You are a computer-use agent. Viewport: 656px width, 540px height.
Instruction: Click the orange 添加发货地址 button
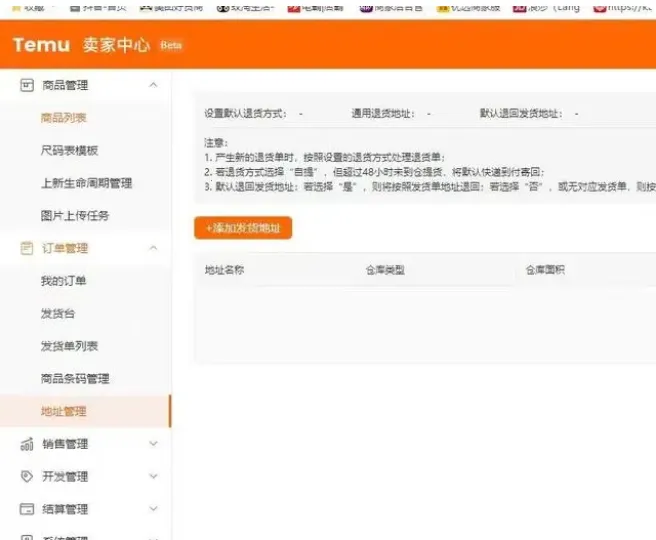243,229
